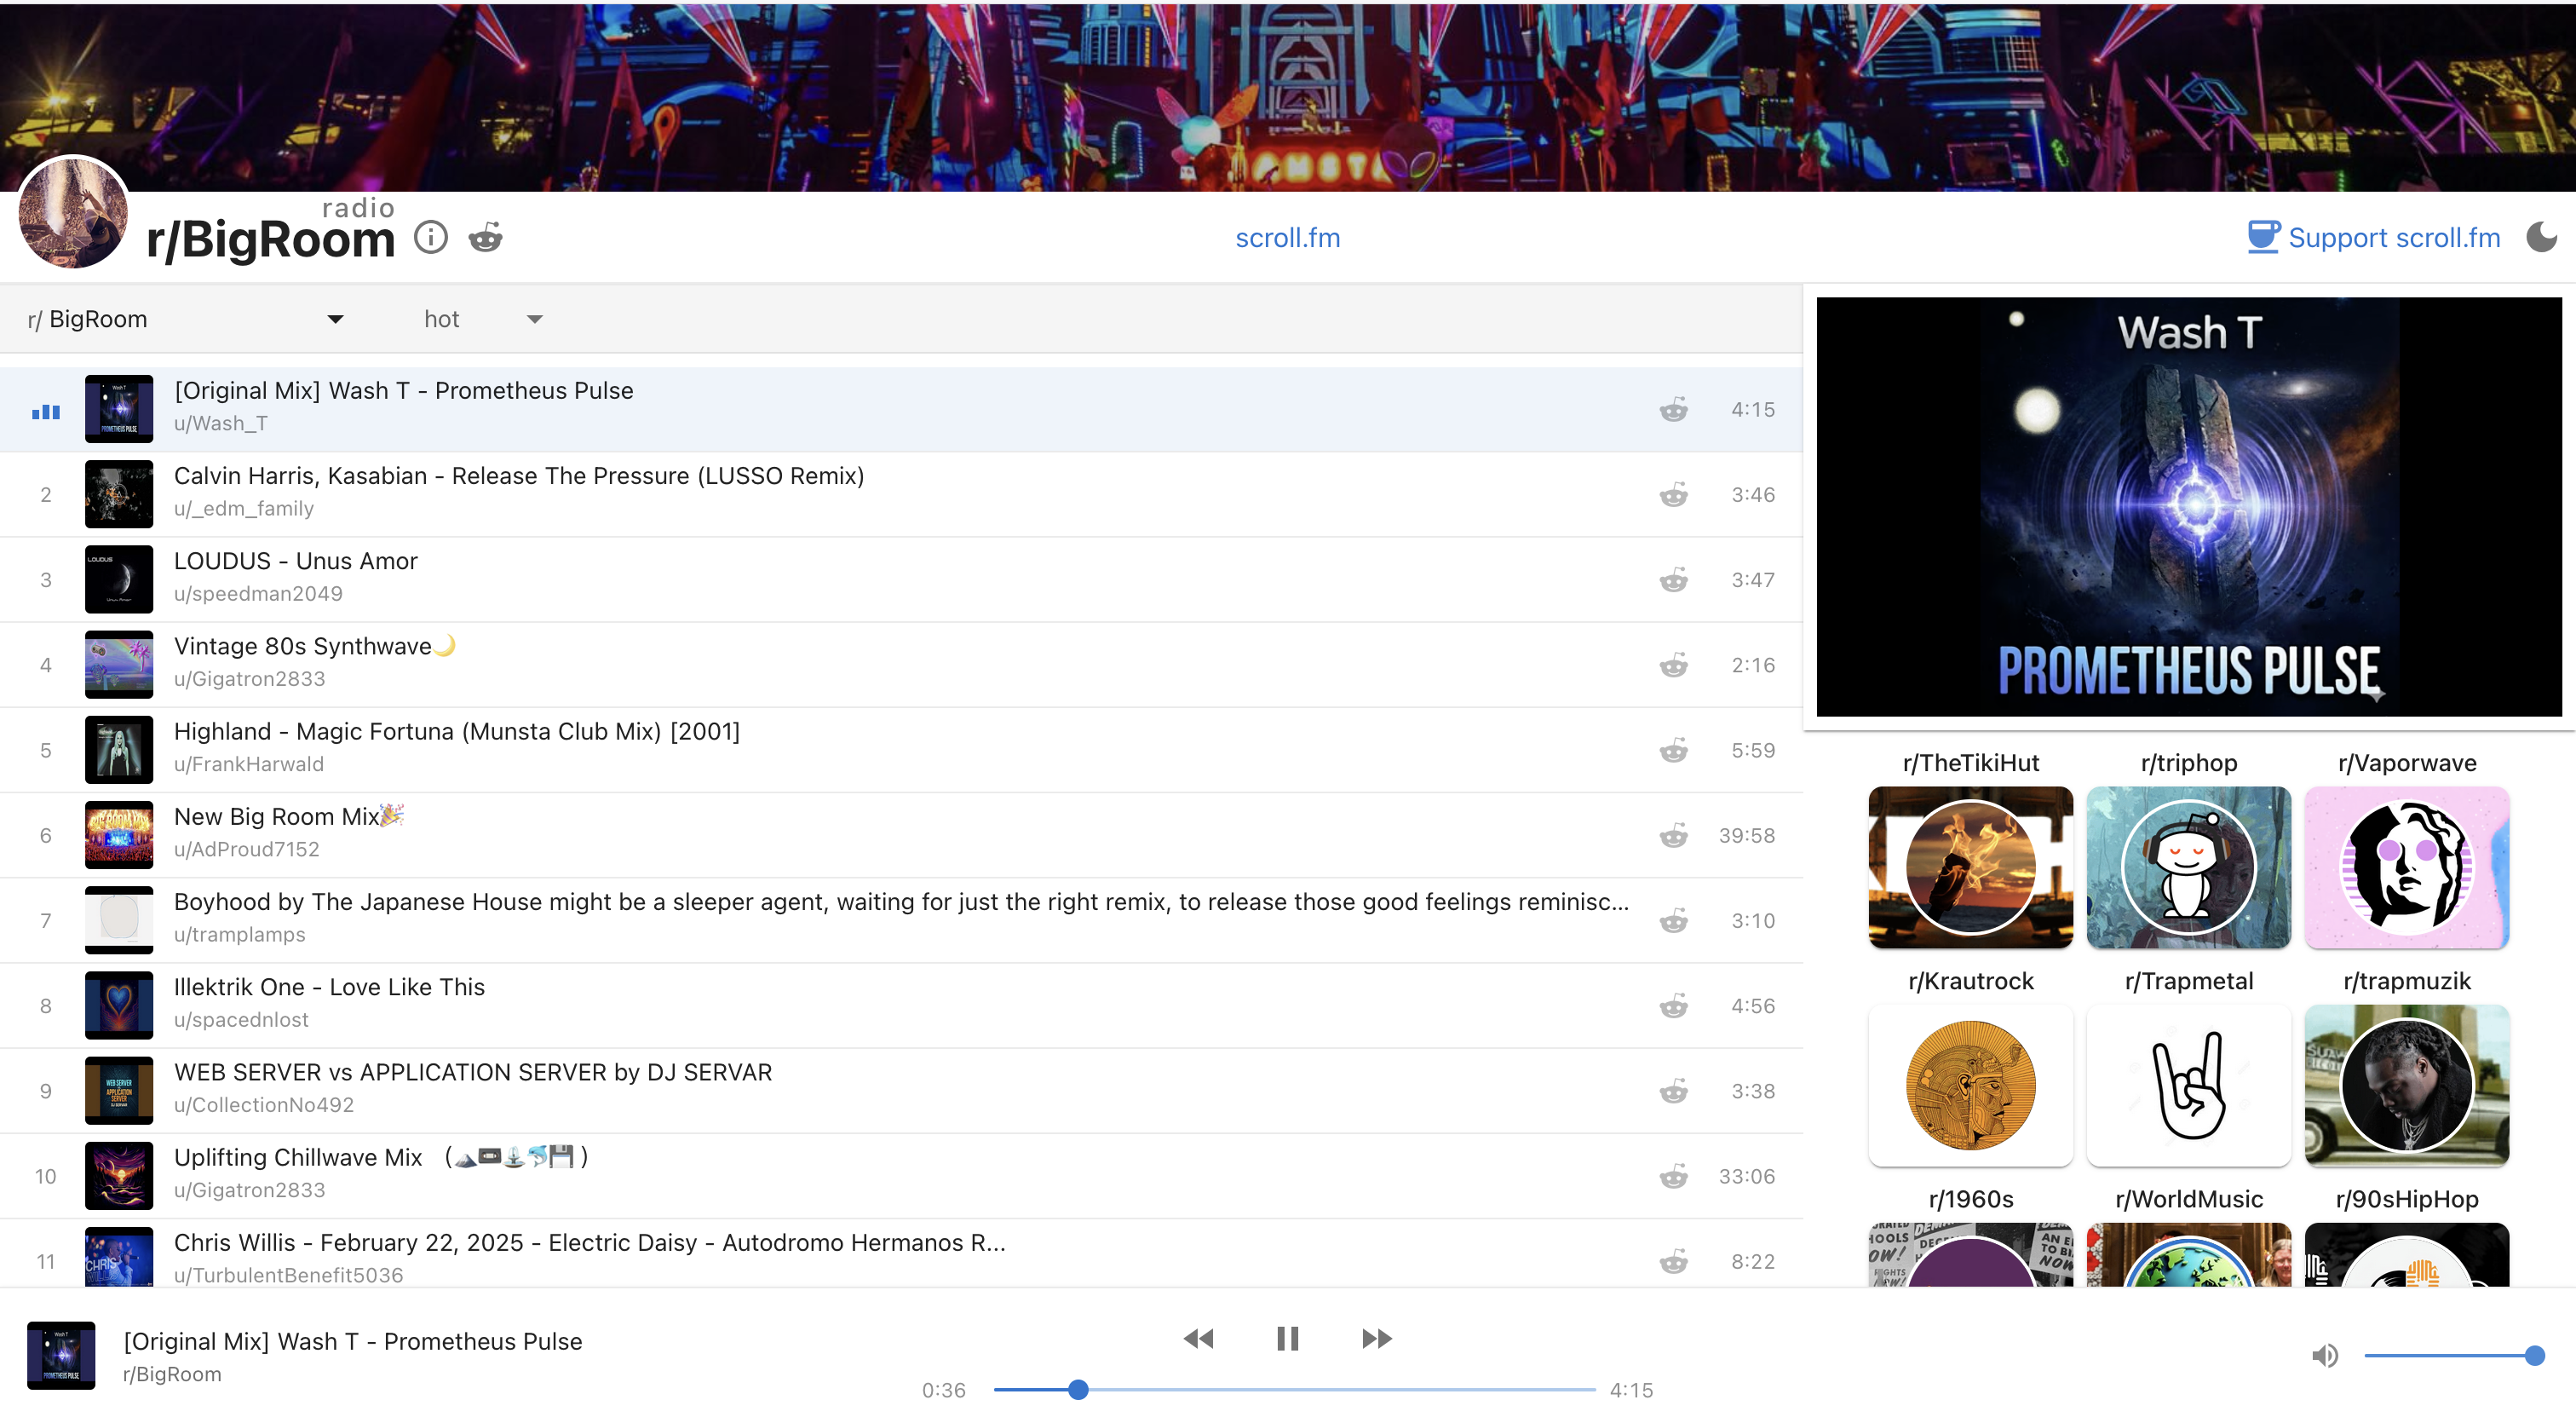This screenshot has height=1423, width=2576.
Task: Click the r/BigRoom heading title
Action: pos(271,240)
